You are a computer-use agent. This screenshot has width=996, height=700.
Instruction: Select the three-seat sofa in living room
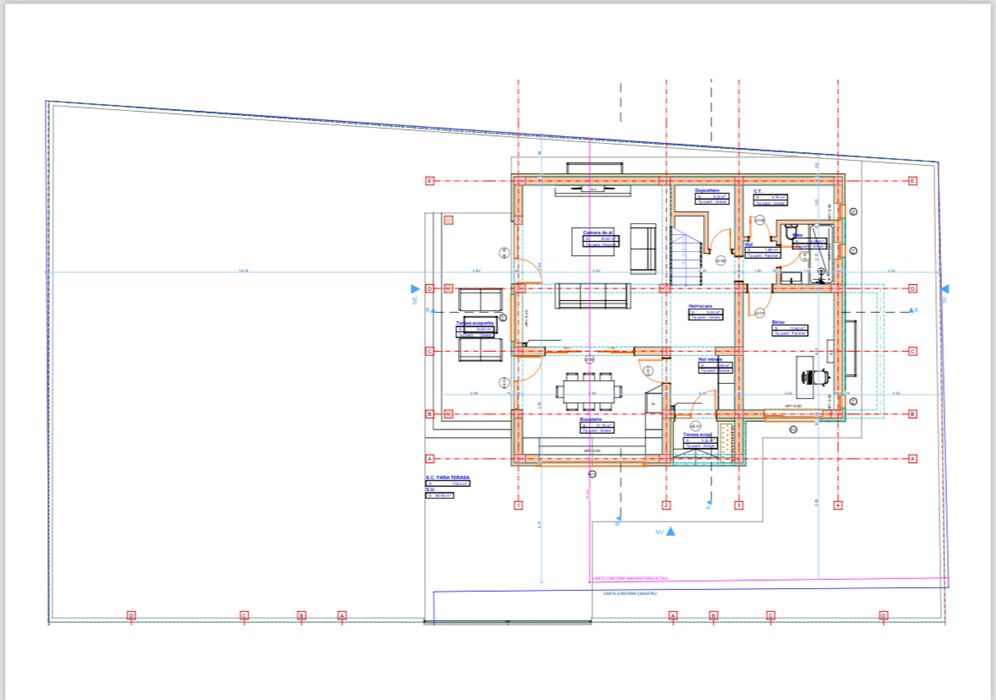pyautogui.click(x=593, y=296)
